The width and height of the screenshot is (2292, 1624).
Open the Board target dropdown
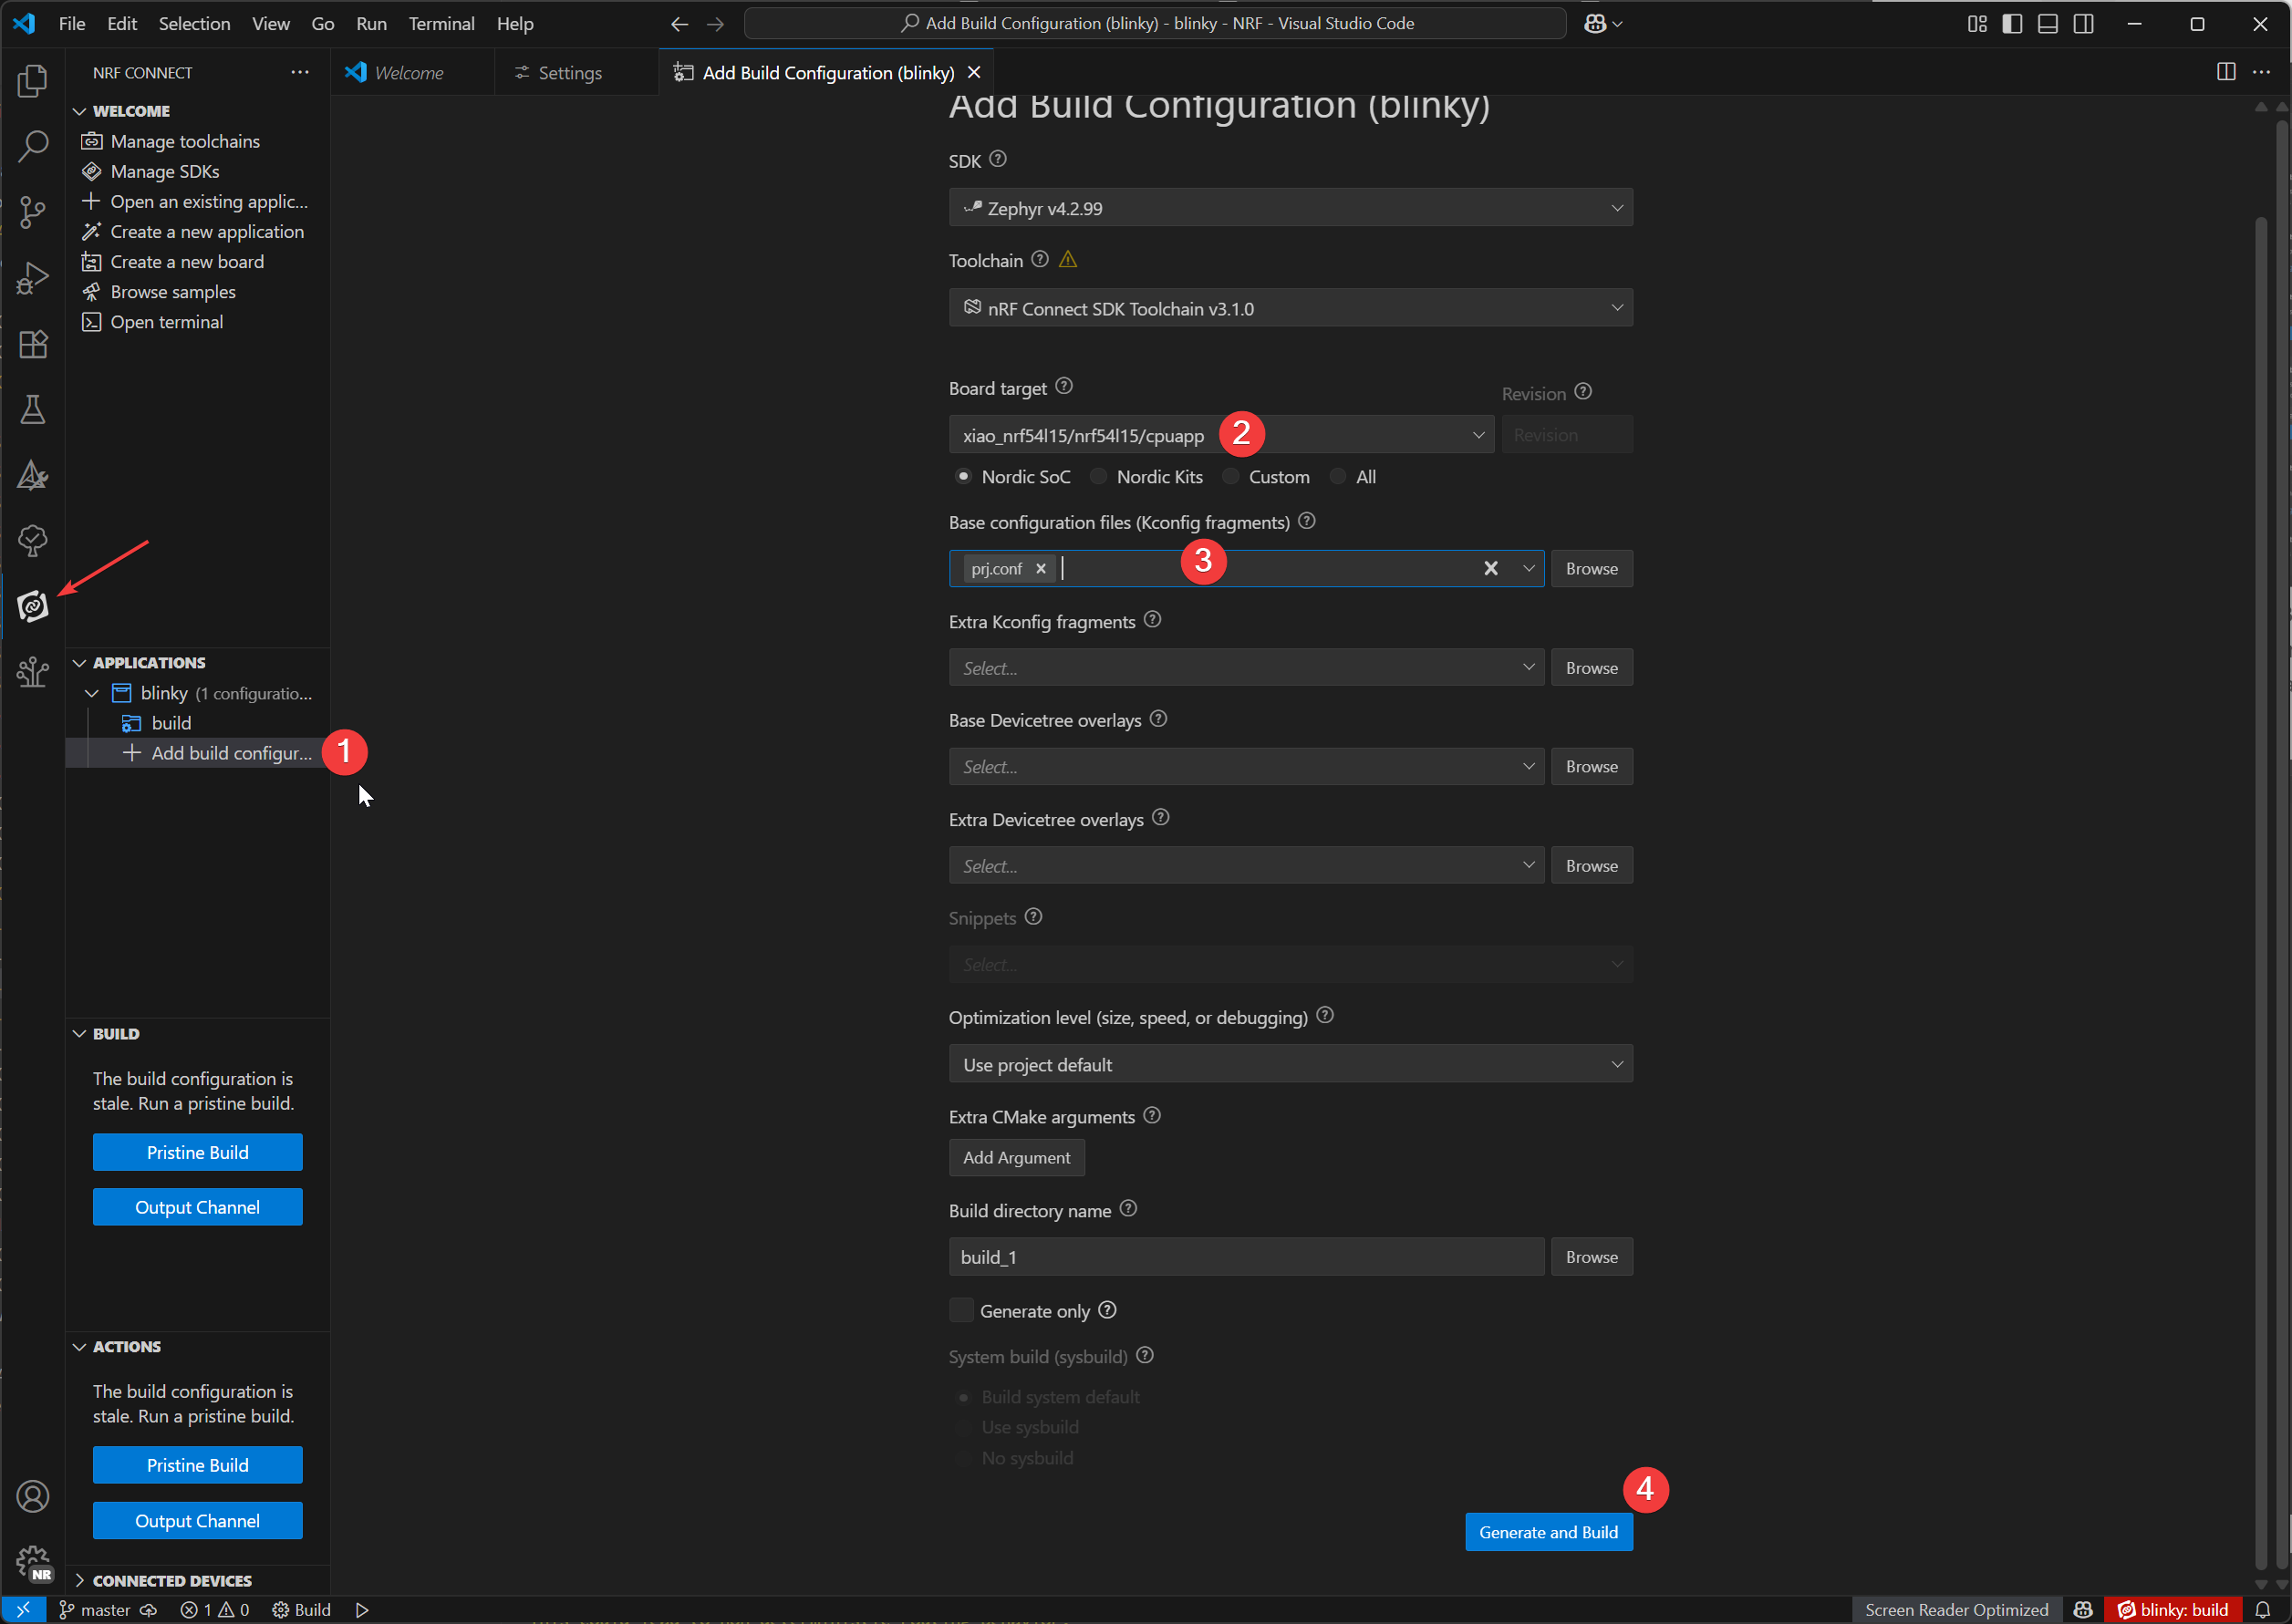point(1222,435)
